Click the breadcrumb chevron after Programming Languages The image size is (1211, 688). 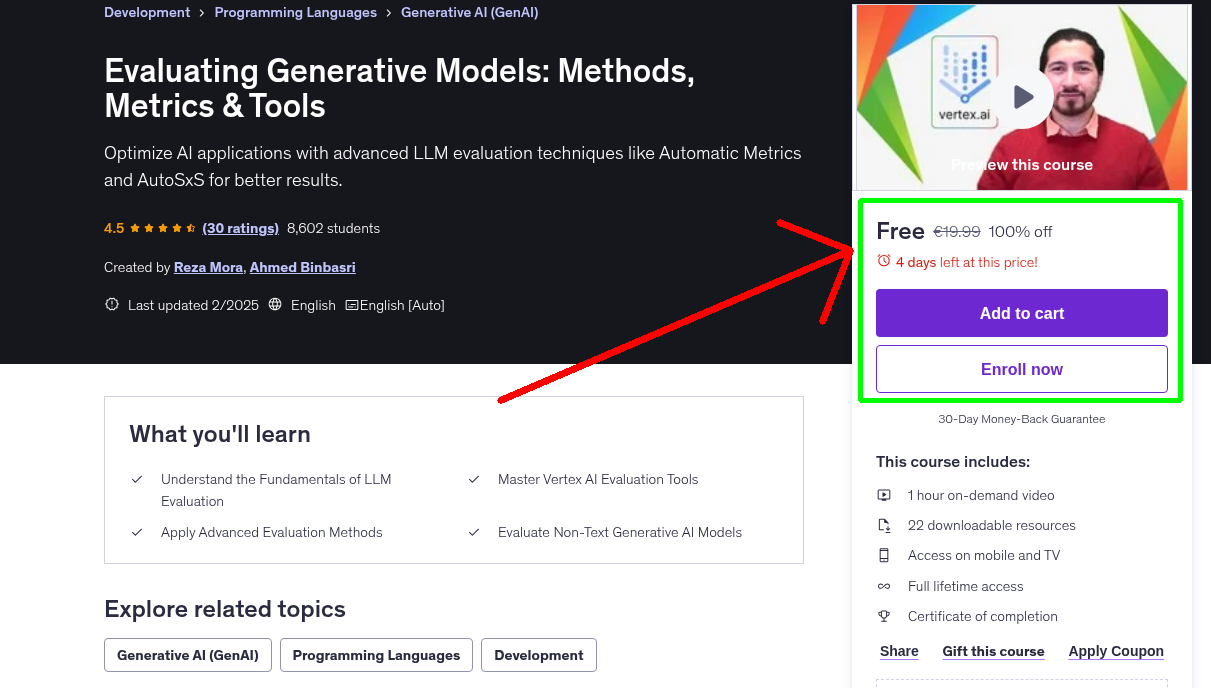(x=389, y=13)
